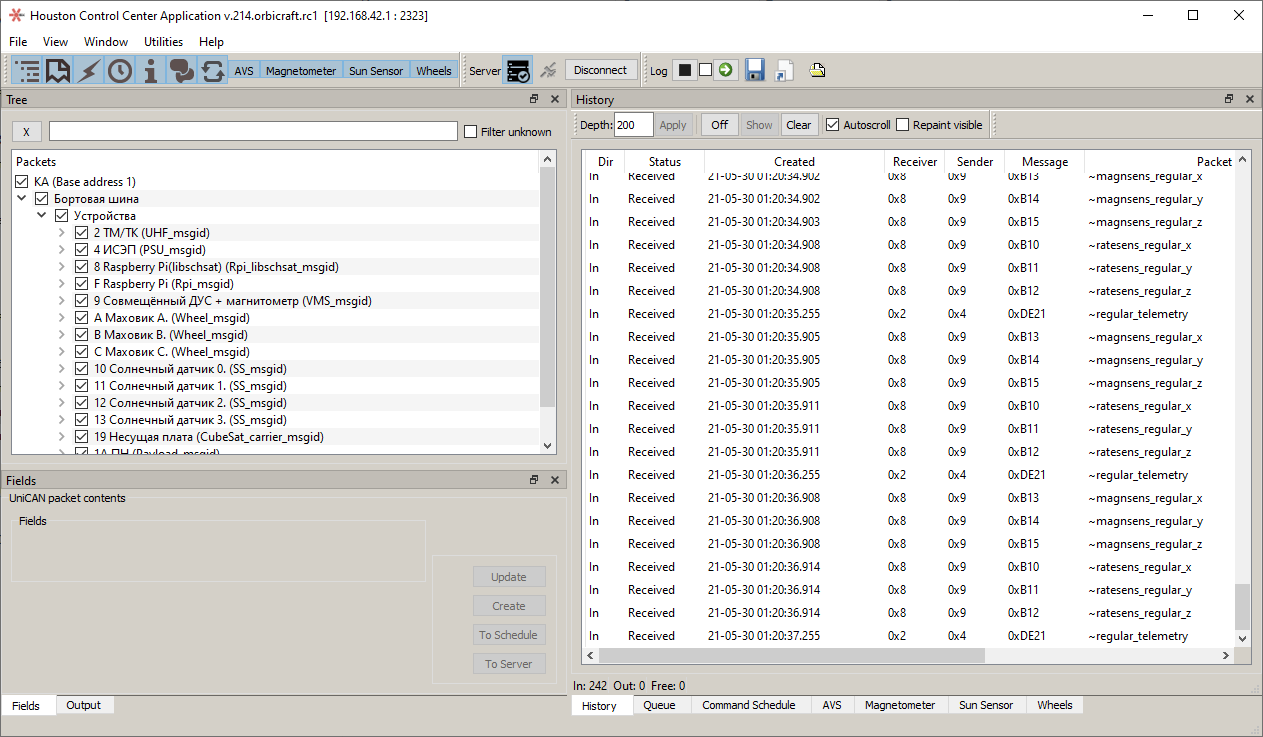Click the Clear button in History

[799, 124]
